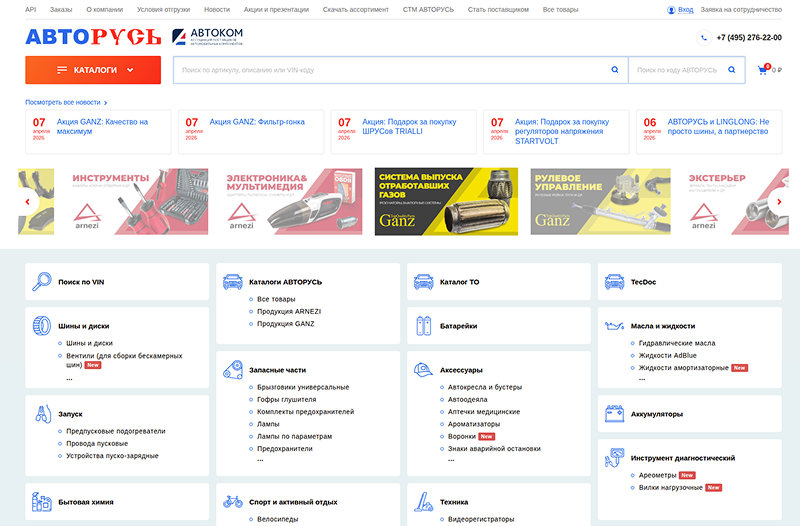
Task: Open the Продукция GANZ link
Action: (286, 323)
